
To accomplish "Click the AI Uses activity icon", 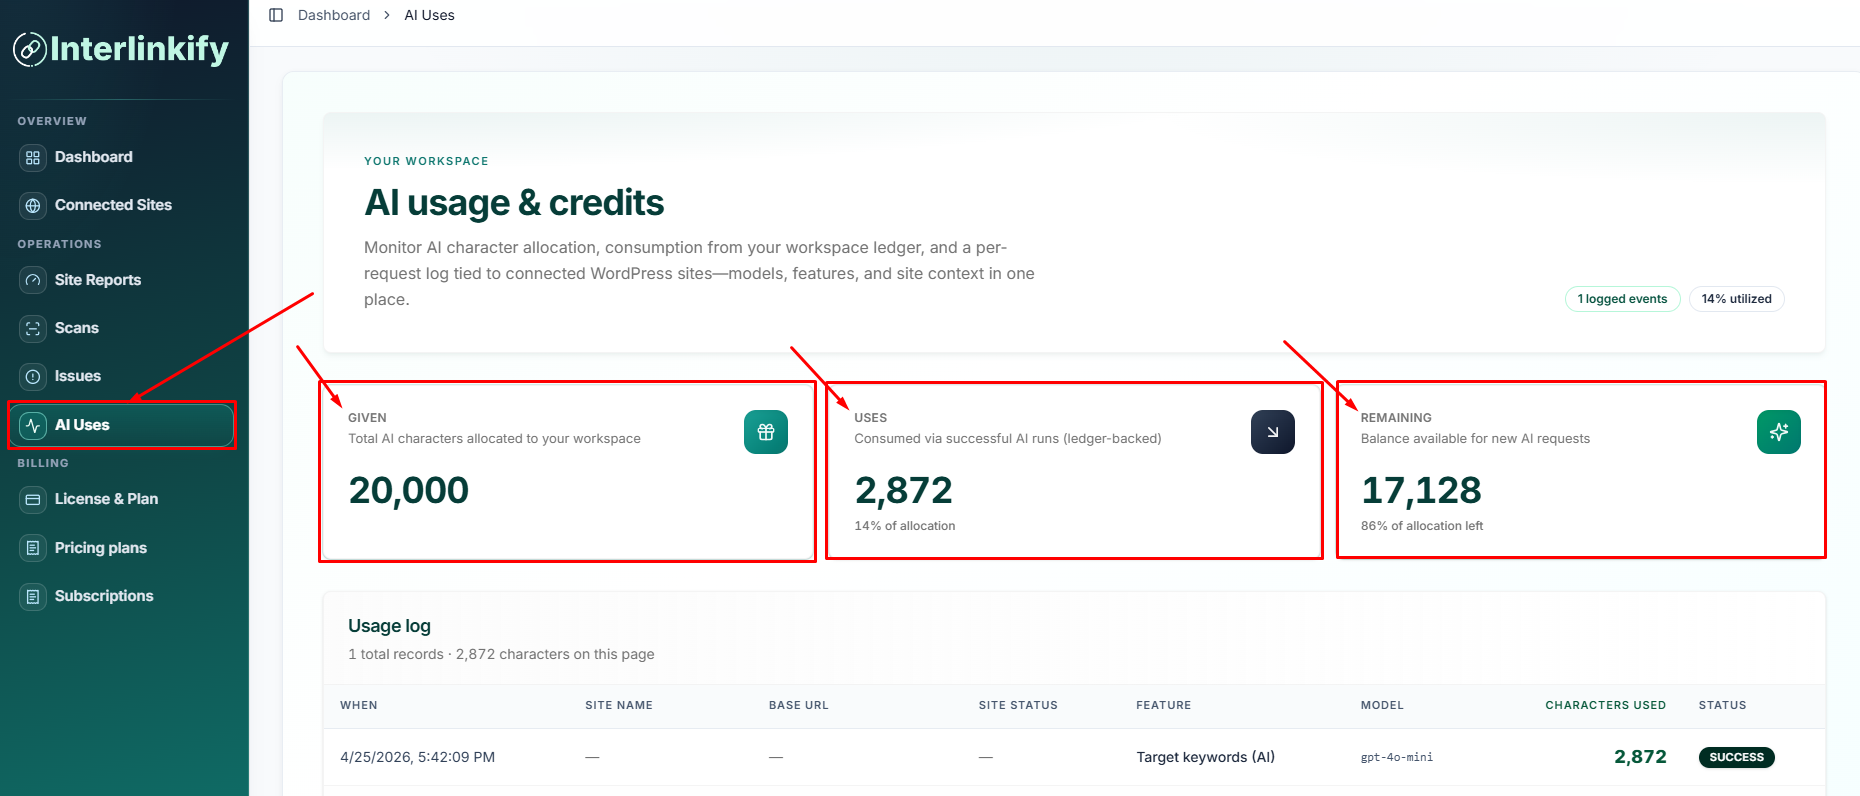I will (33, 425).
